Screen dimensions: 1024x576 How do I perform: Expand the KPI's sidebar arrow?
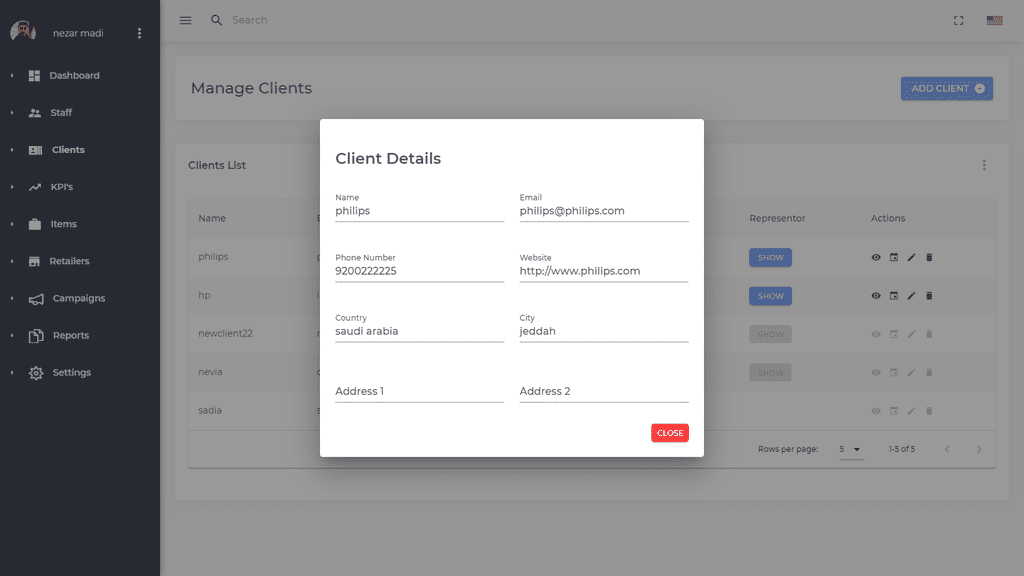coord(12,187)
